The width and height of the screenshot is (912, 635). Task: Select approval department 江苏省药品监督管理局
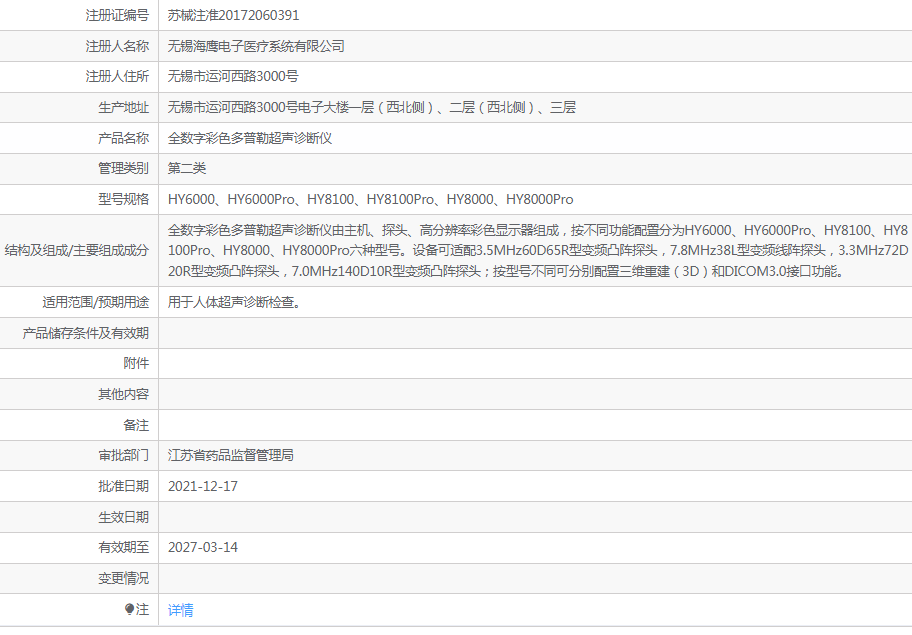230,455
